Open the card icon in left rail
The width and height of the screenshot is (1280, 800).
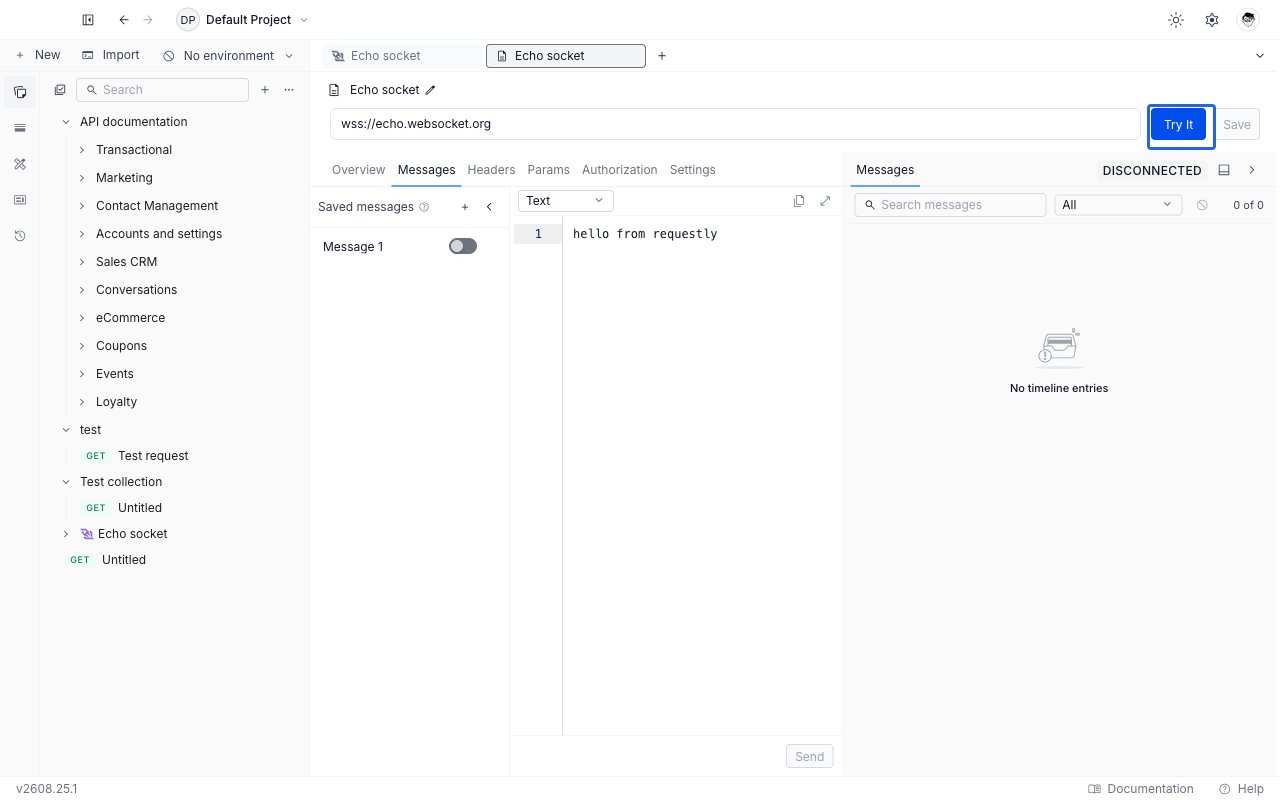pos(20,200)
